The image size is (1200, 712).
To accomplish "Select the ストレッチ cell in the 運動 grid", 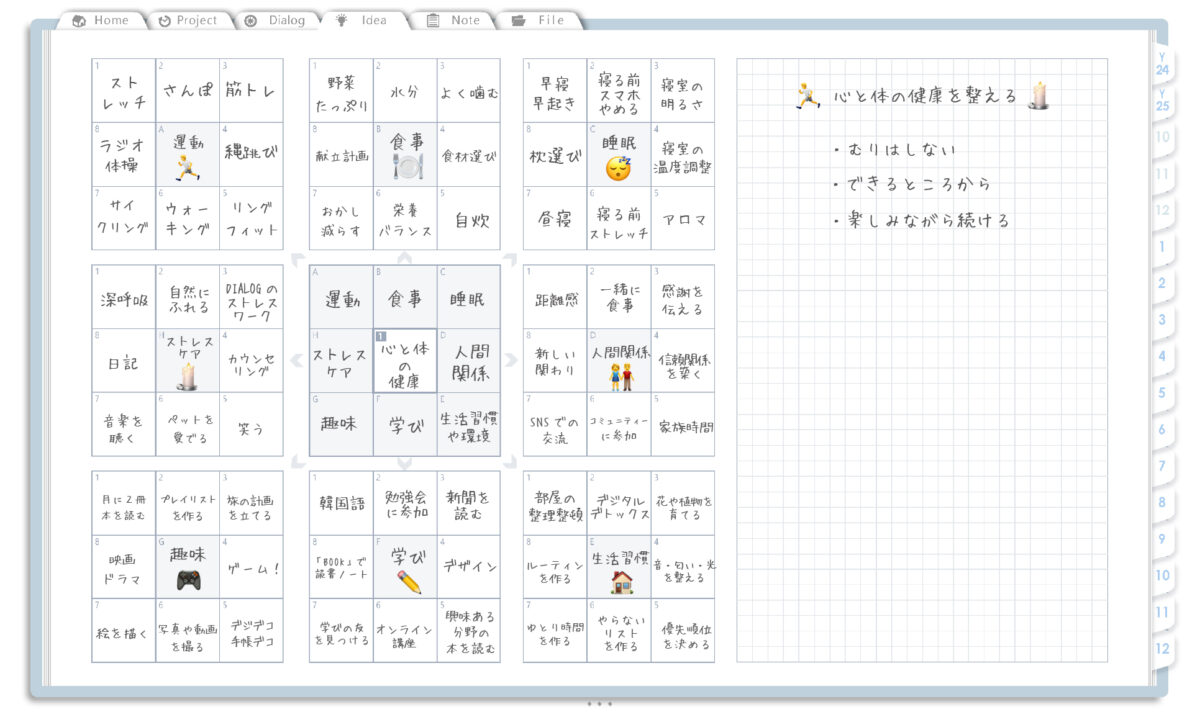I will pyautogui.click(x=124, y=92).
